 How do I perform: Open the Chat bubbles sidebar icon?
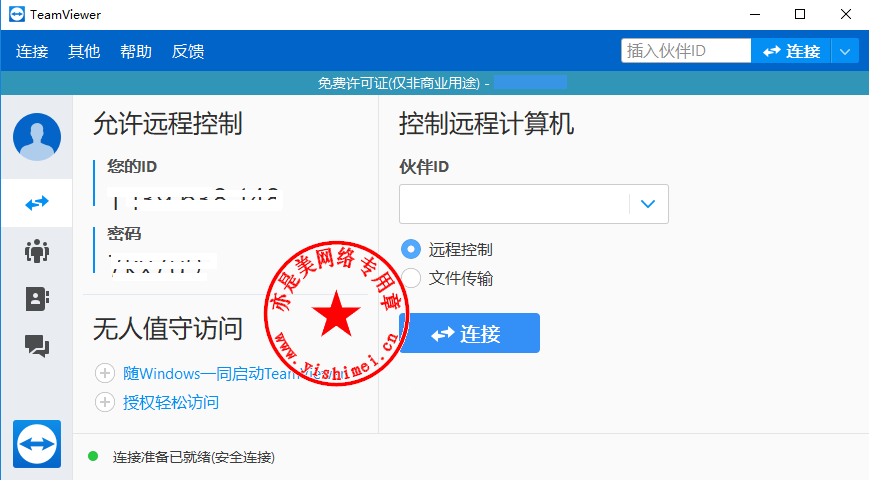(x=37, y=346)
